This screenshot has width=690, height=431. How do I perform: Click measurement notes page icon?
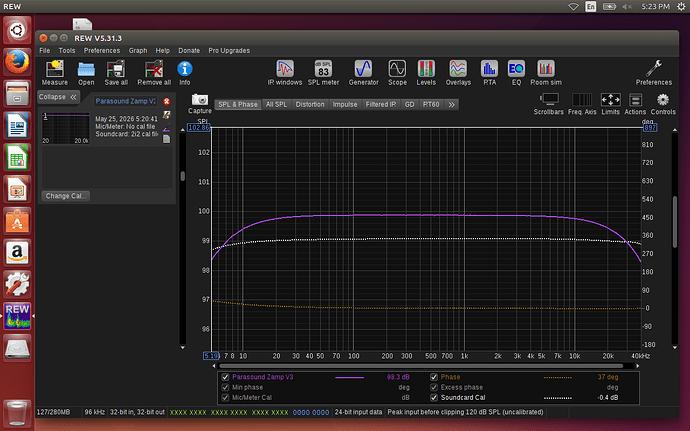pyautogui.click(x=166, y=139)
